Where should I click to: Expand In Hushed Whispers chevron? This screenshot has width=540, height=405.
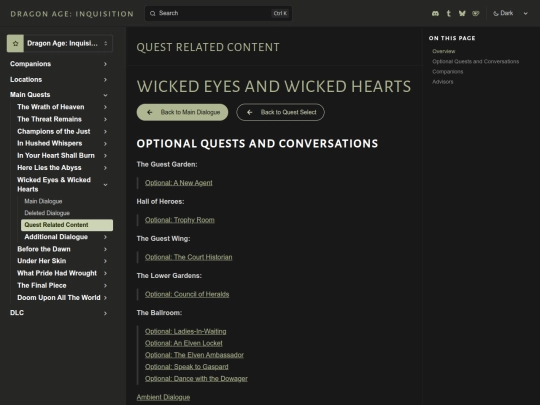pos(105,144)
